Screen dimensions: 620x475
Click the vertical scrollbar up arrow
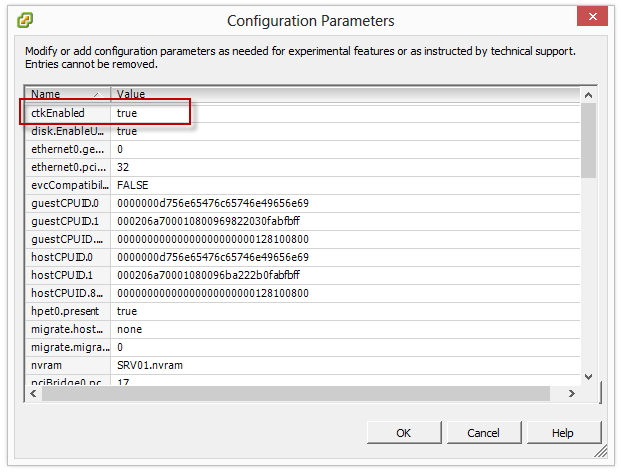pos(589,94)
